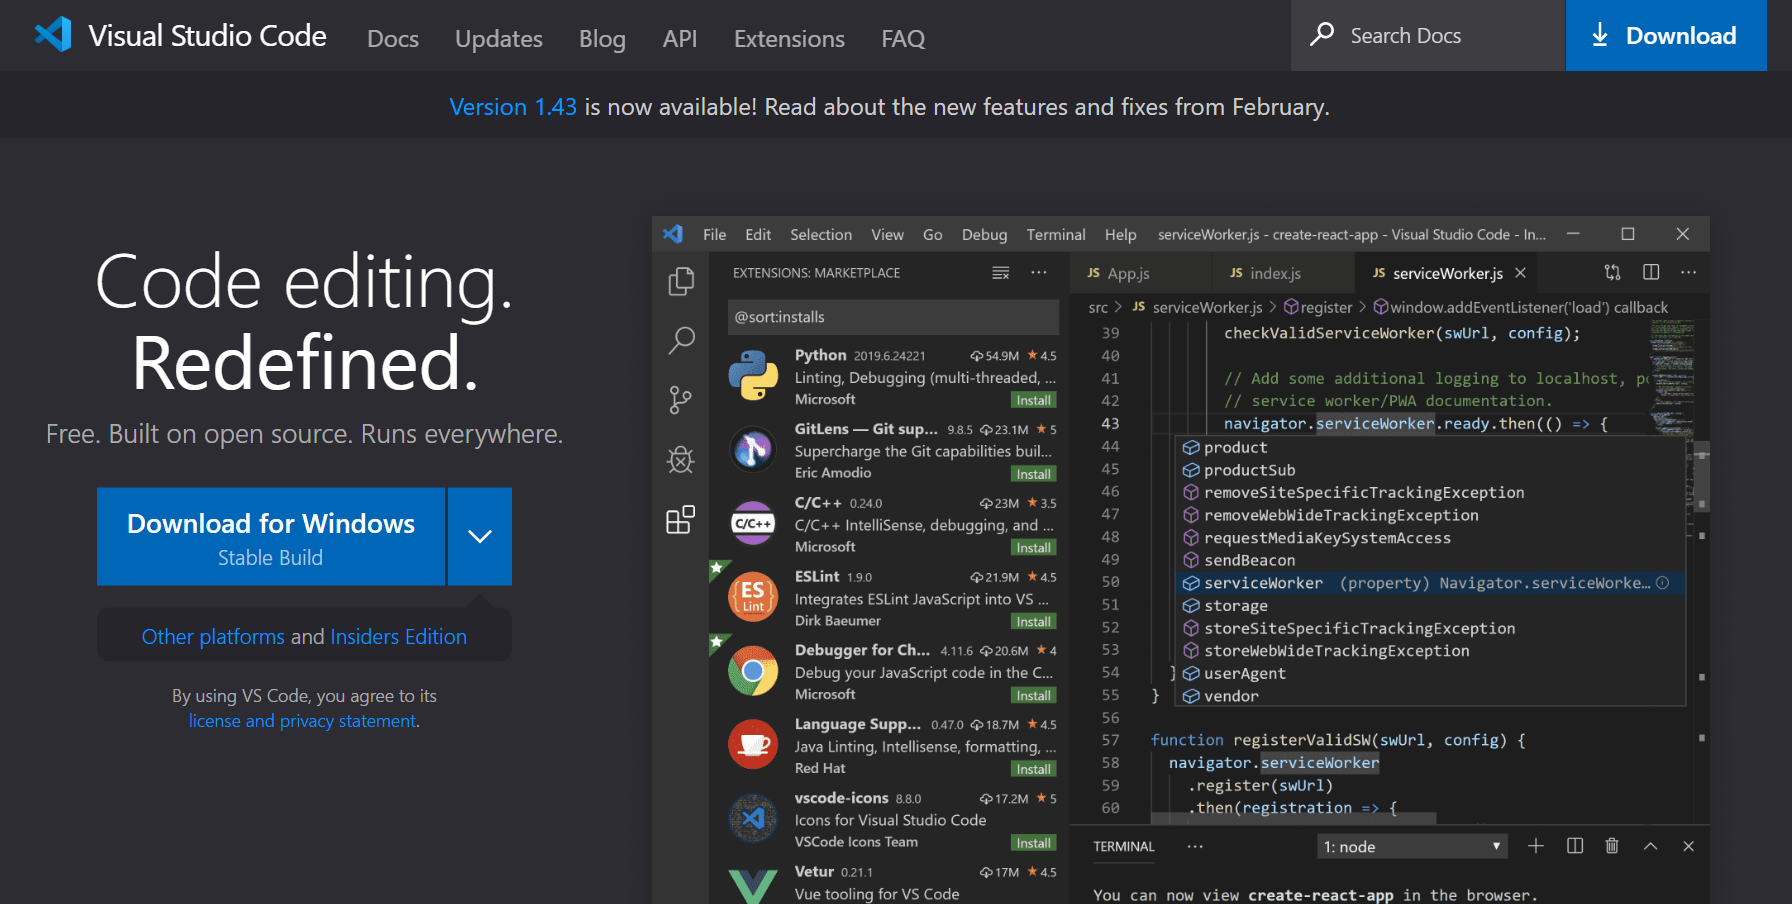
Task: Click the Visual Studio Code logo
Action: click(x=54, y=35)
